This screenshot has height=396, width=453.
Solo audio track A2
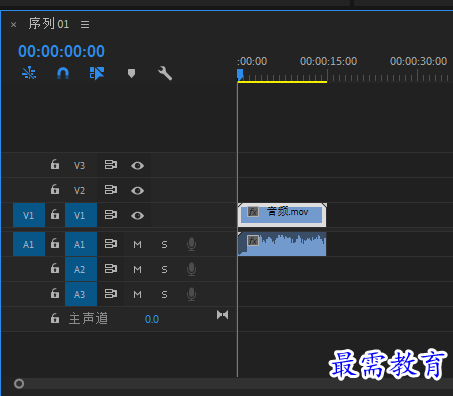(x=164, y=269)
